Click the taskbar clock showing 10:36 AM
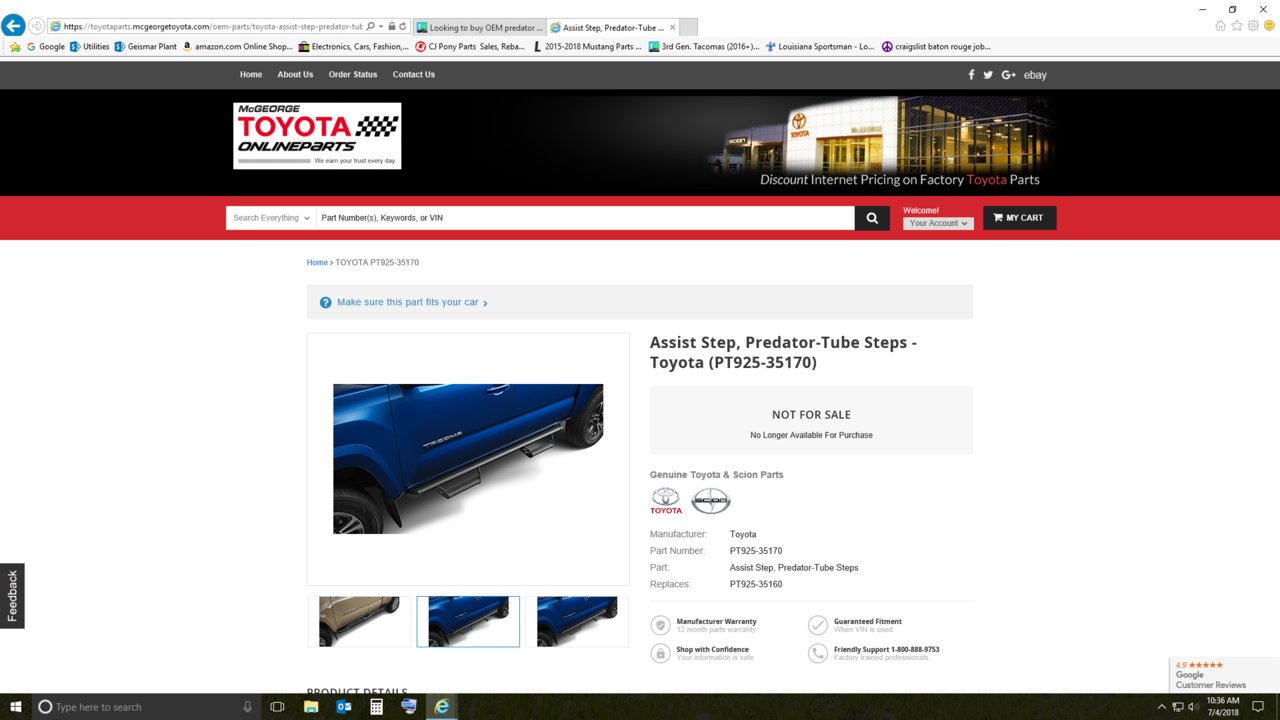 coord(1223,707)
